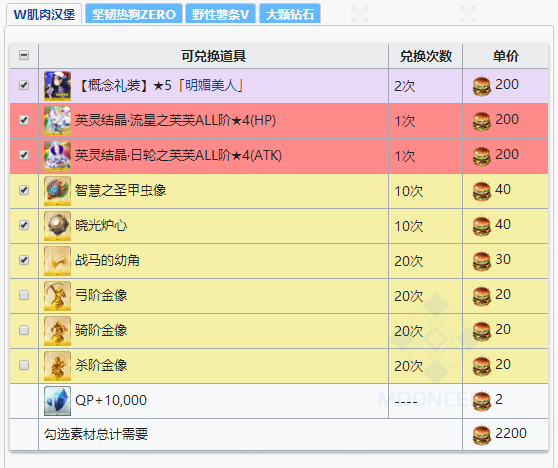Click the 勾选素材总计需要 label
This screenshot has width=558, height=468.
[96, 434]
